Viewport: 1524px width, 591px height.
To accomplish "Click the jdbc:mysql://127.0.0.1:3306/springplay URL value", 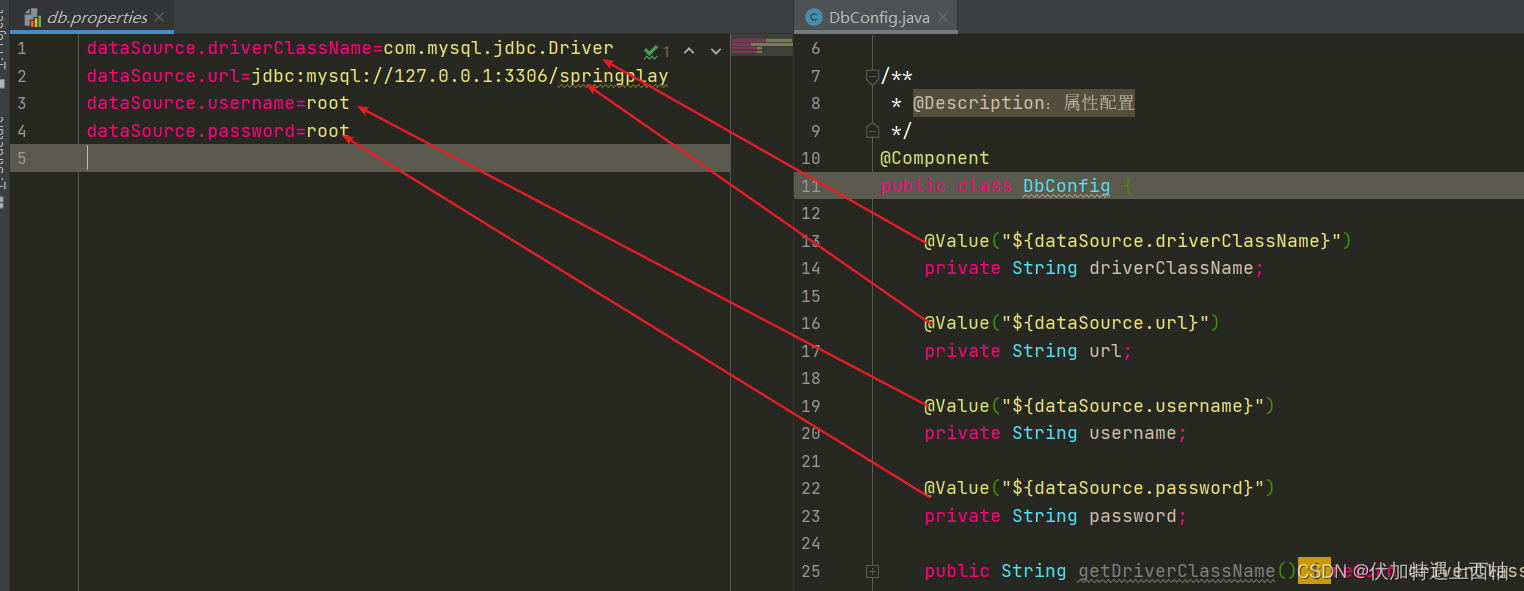I will (460, 76).
